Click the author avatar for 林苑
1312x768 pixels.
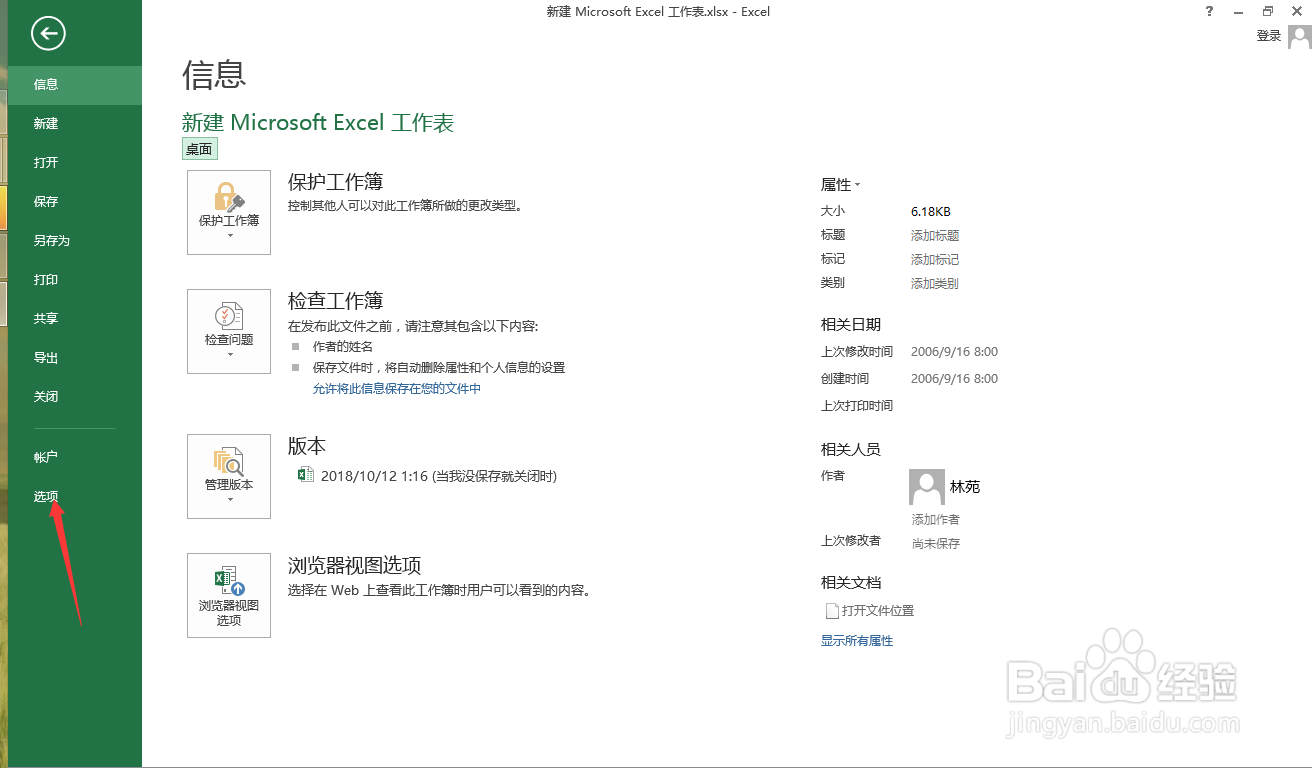(927, 487)
